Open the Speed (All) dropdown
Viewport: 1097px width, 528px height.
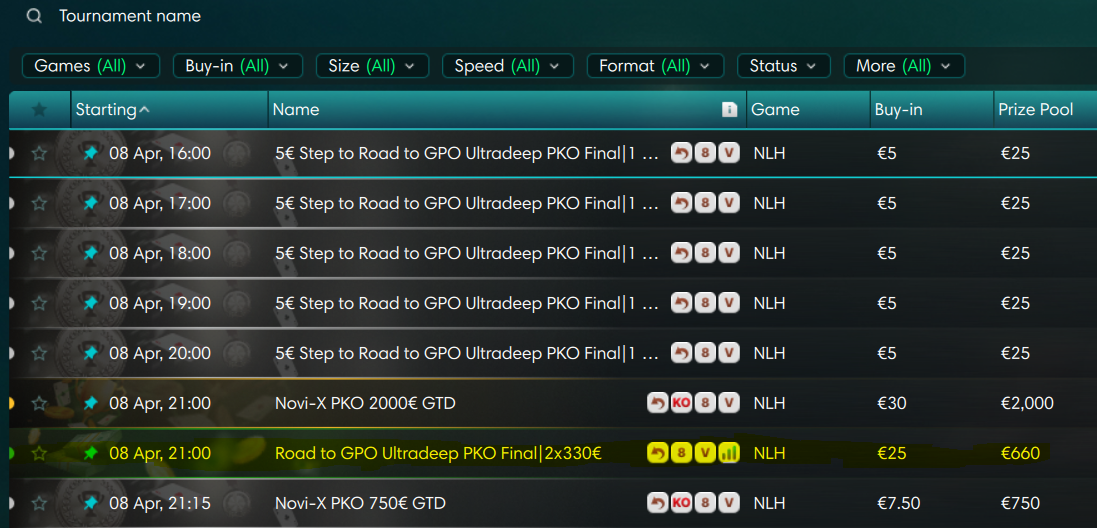[507, 66]
